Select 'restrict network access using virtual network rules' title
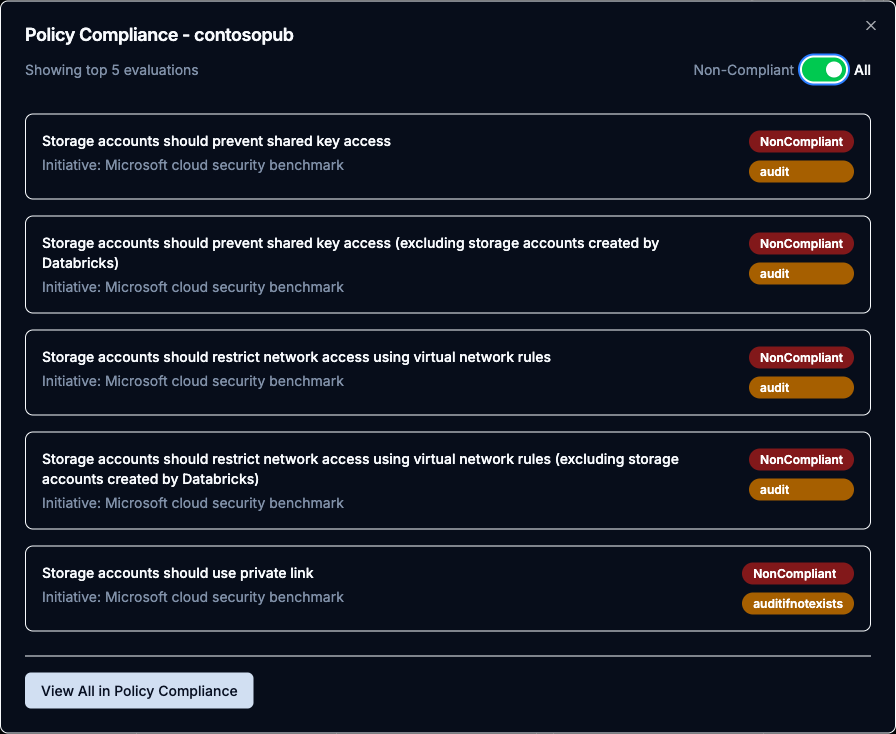The image size is (896, 734). point(296,357)
